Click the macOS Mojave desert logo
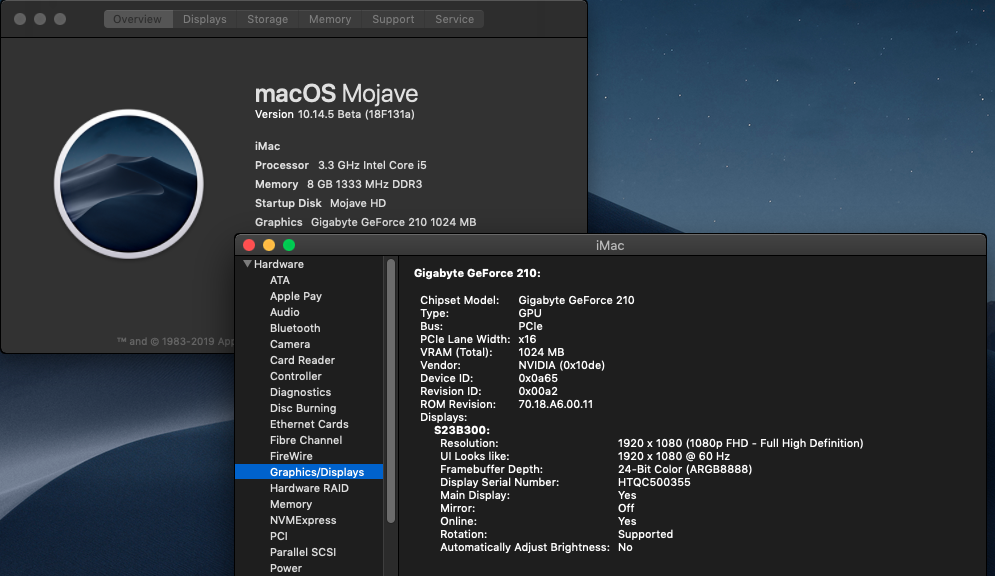The height and width of the screenshot is (576, 995). [129, 184]
